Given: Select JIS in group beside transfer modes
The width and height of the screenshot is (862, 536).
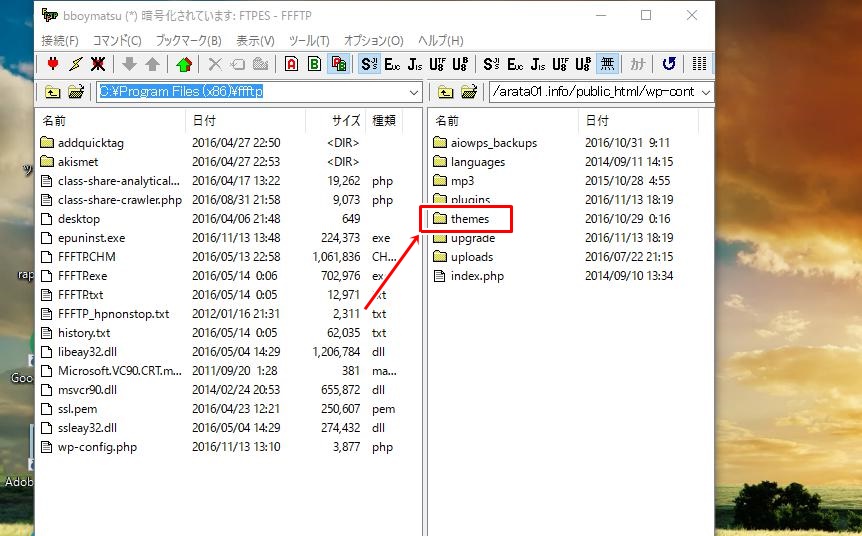Looking at the screenshot, I should coord(415,64).
